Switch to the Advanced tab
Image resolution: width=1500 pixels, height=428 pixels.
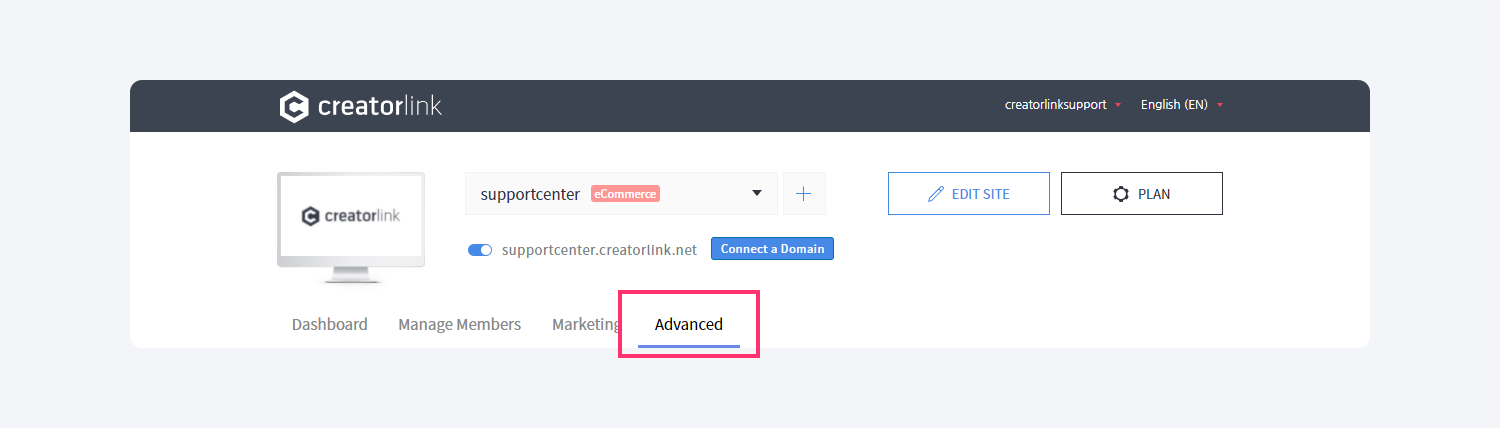coord(689,324)
